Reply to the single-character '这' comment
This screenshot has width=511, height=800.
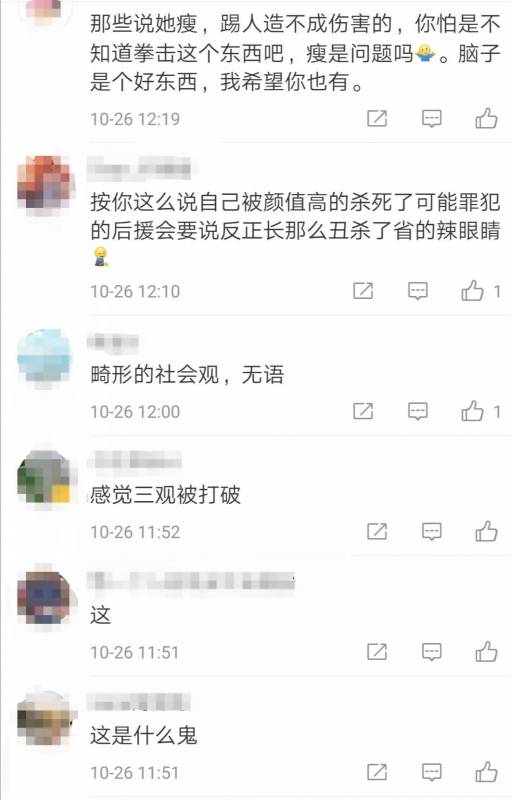(x=431, y=652)
